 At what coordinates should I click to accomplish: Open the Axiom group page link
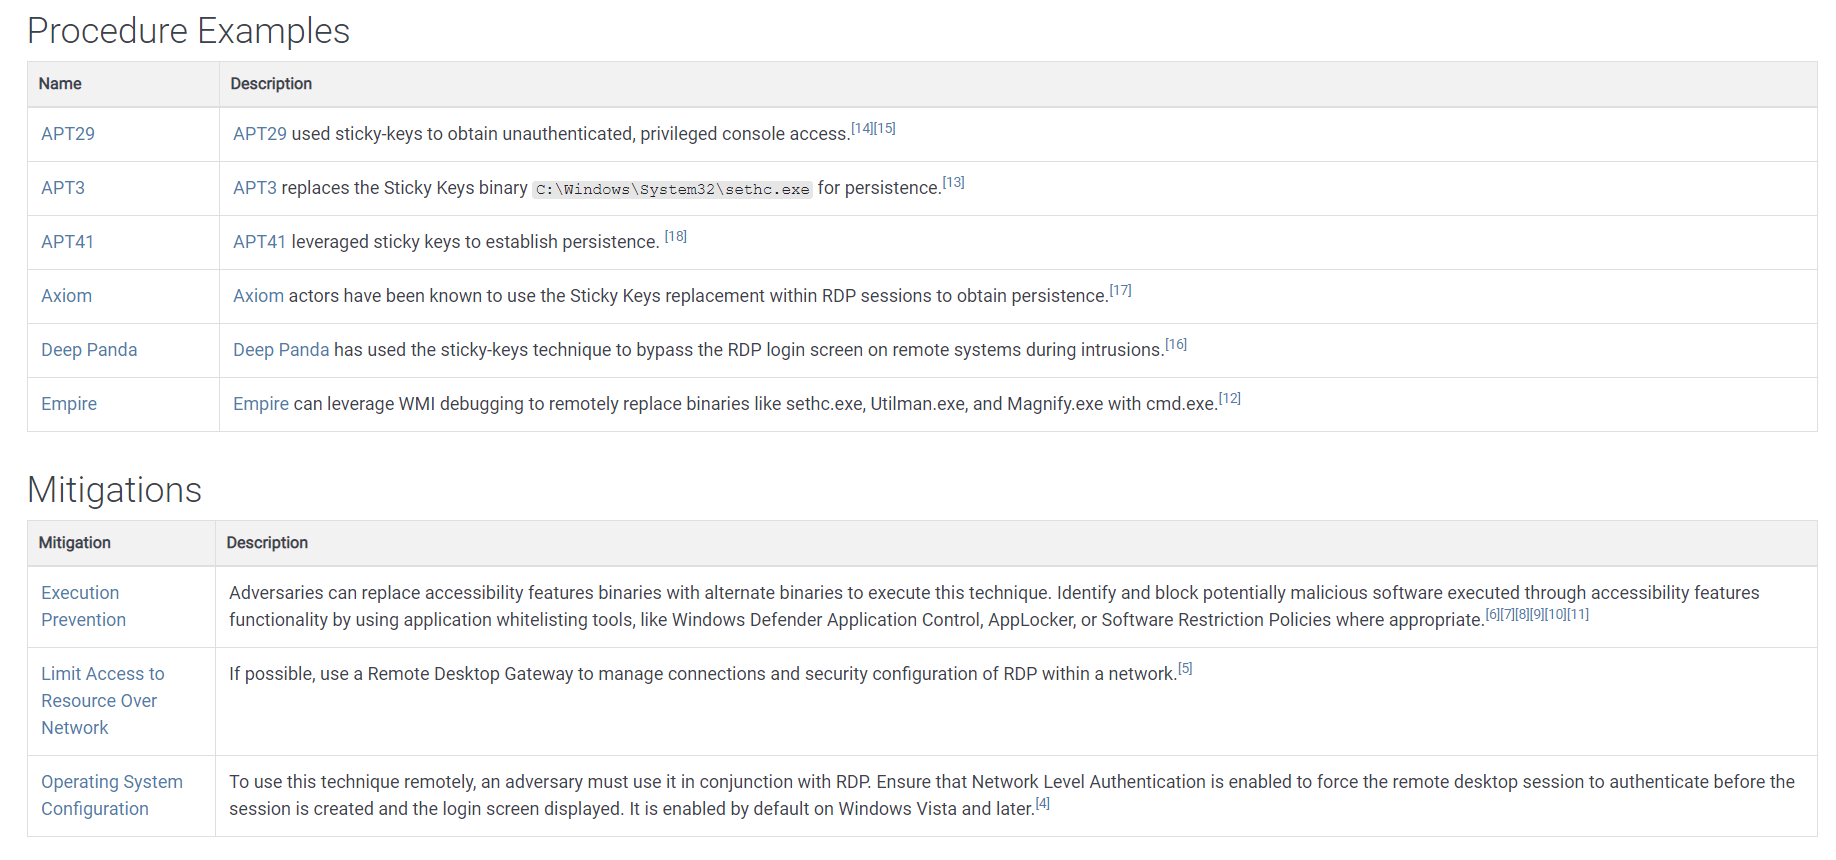pyautogui.click(x=66, y=296)
